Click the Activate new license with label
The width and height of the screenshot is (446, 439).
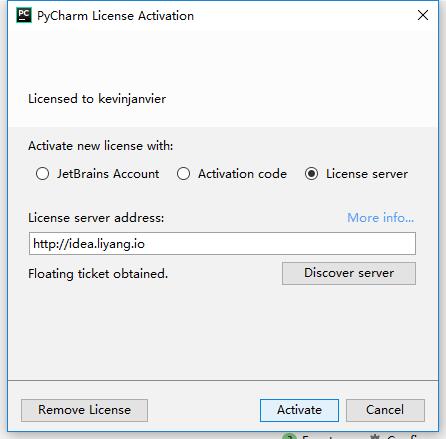coord(101,146)
